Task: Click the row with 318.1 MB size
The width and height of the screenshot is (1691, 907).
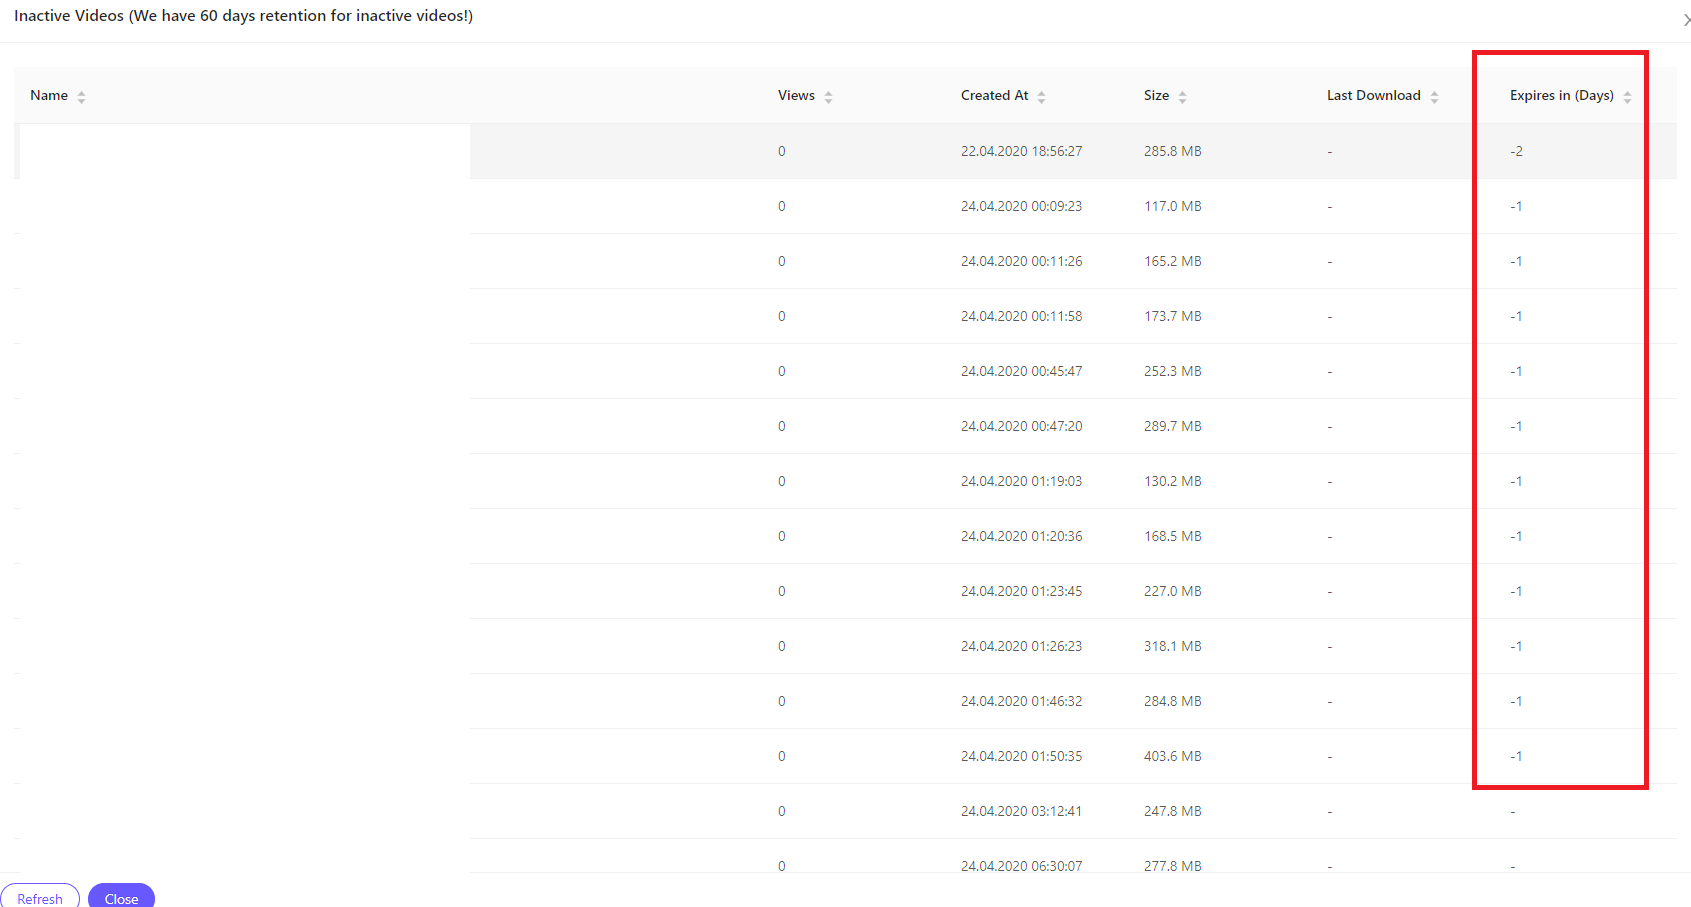Action: click(845, 646)
